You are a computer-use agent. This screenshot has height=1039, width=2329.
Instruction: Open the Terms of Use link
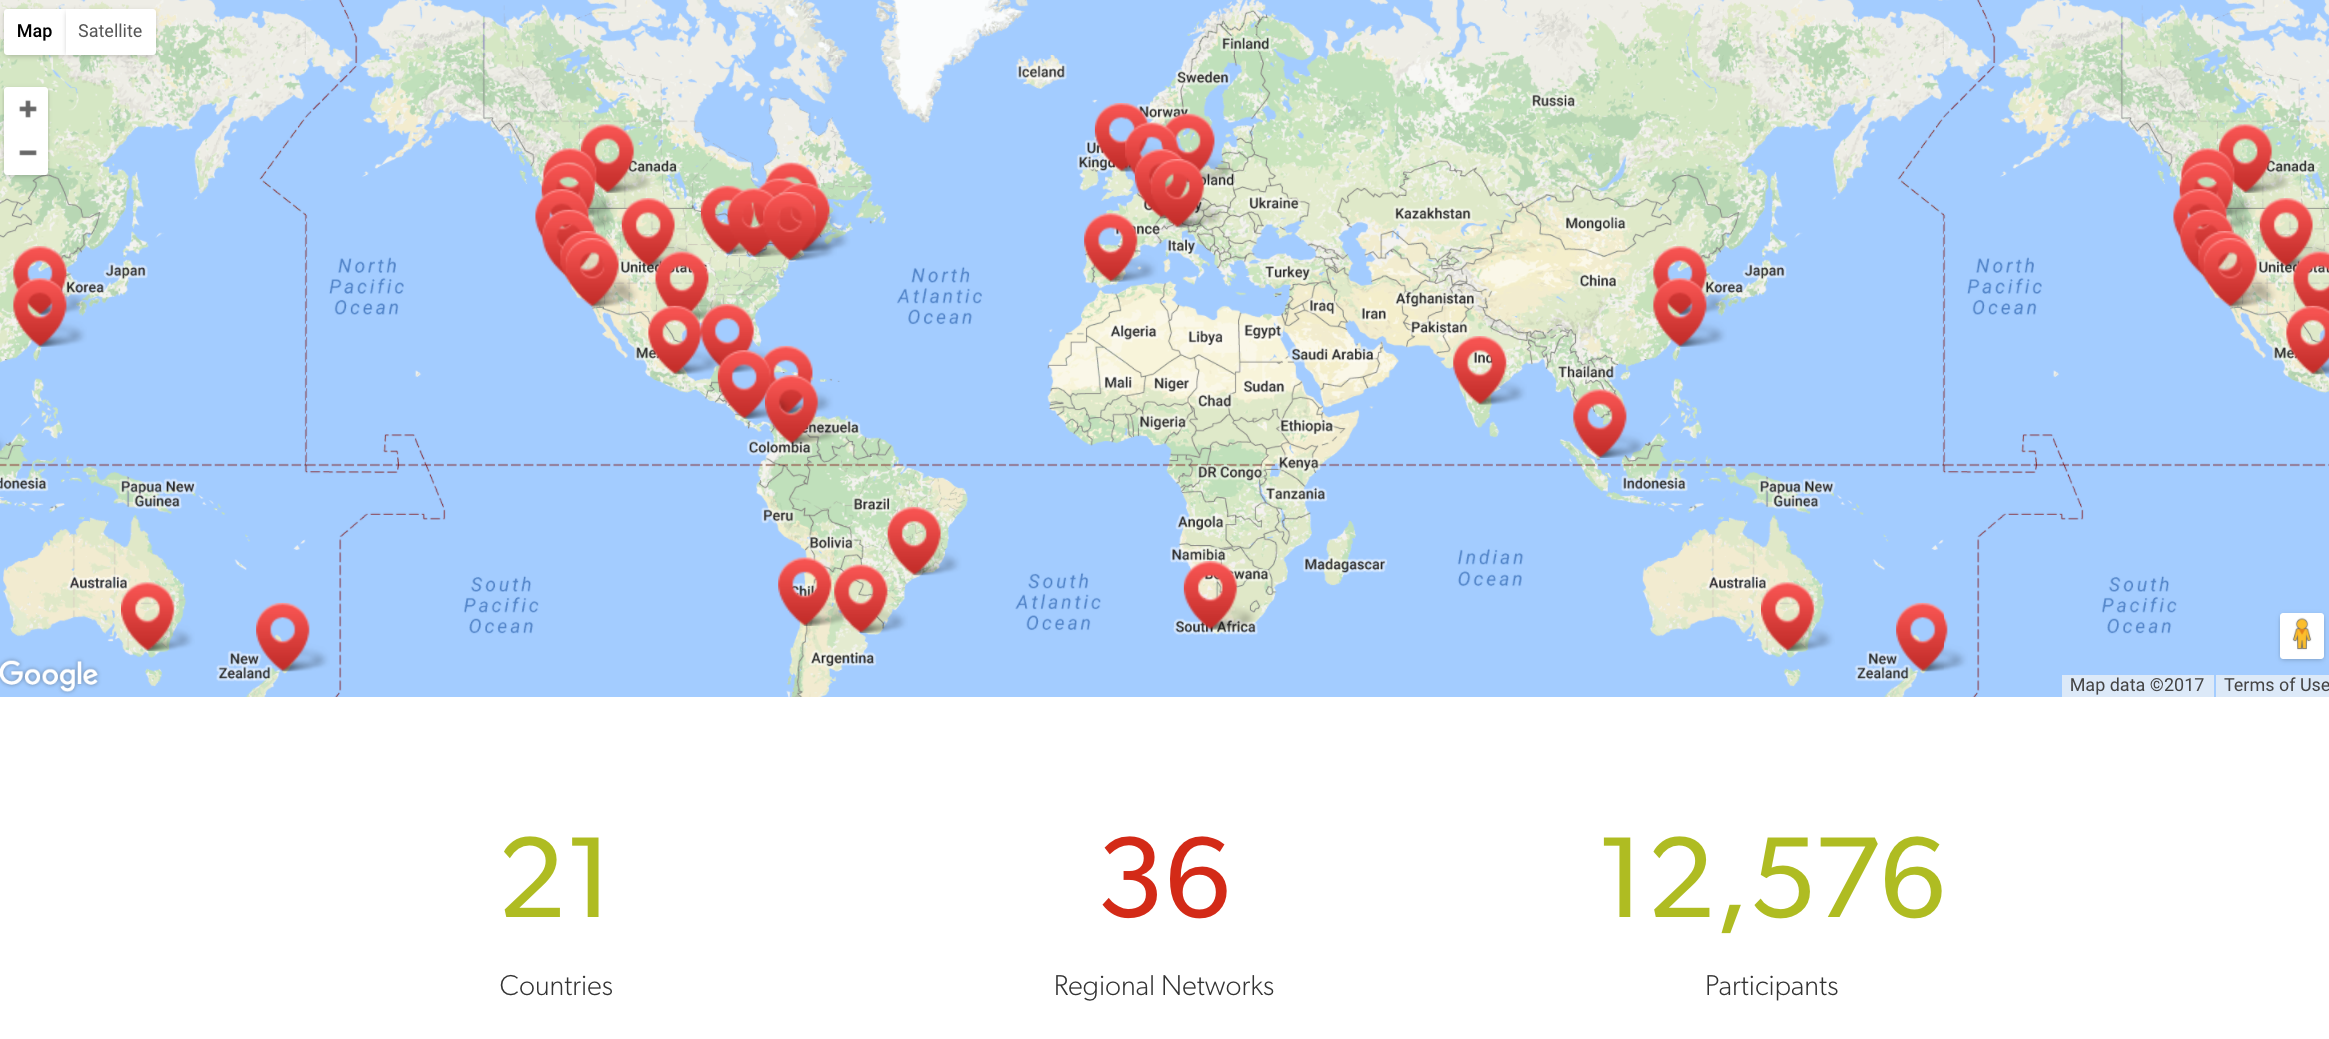[2275, 685]
